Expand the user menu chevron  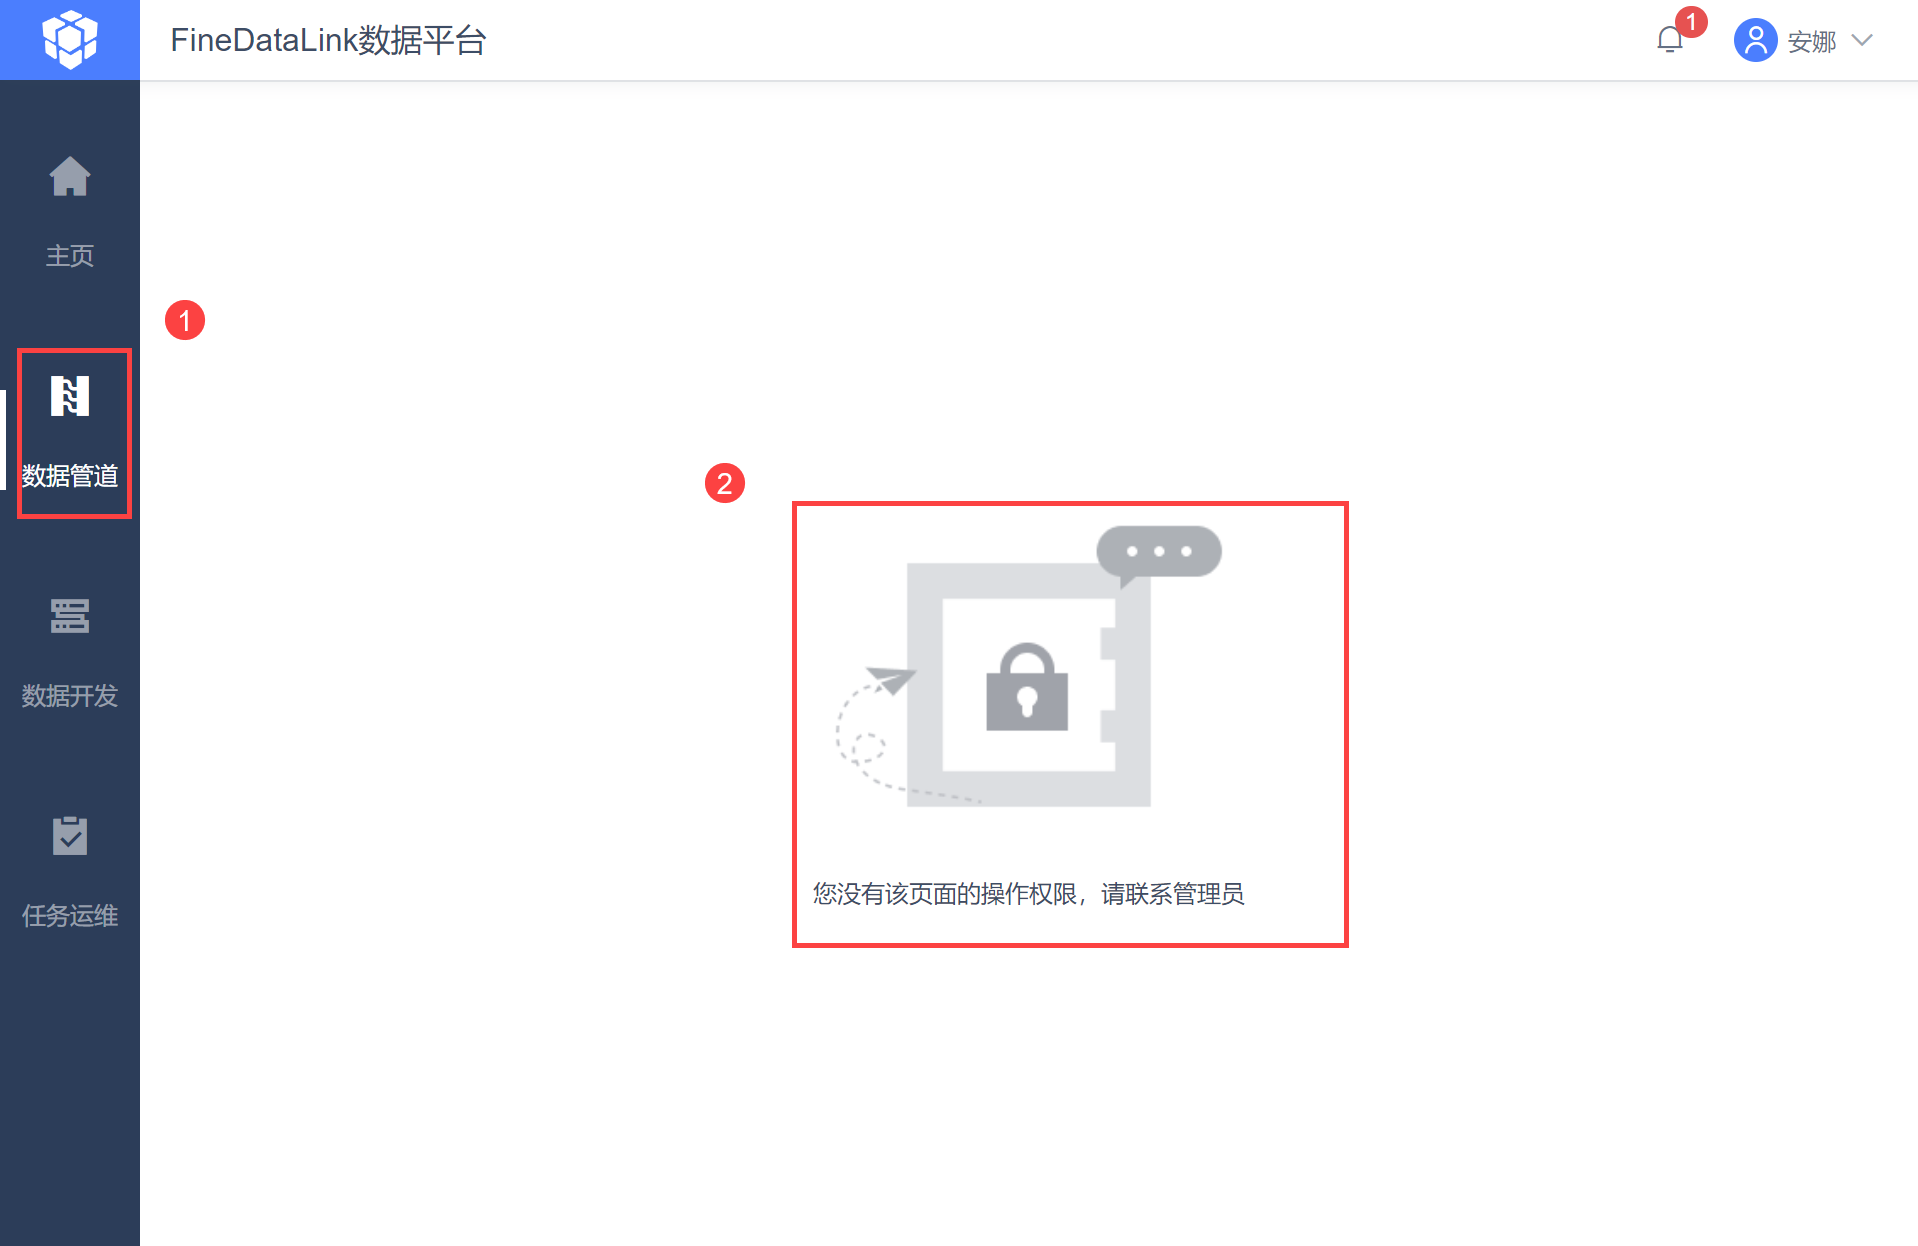tap(1861, 40)
